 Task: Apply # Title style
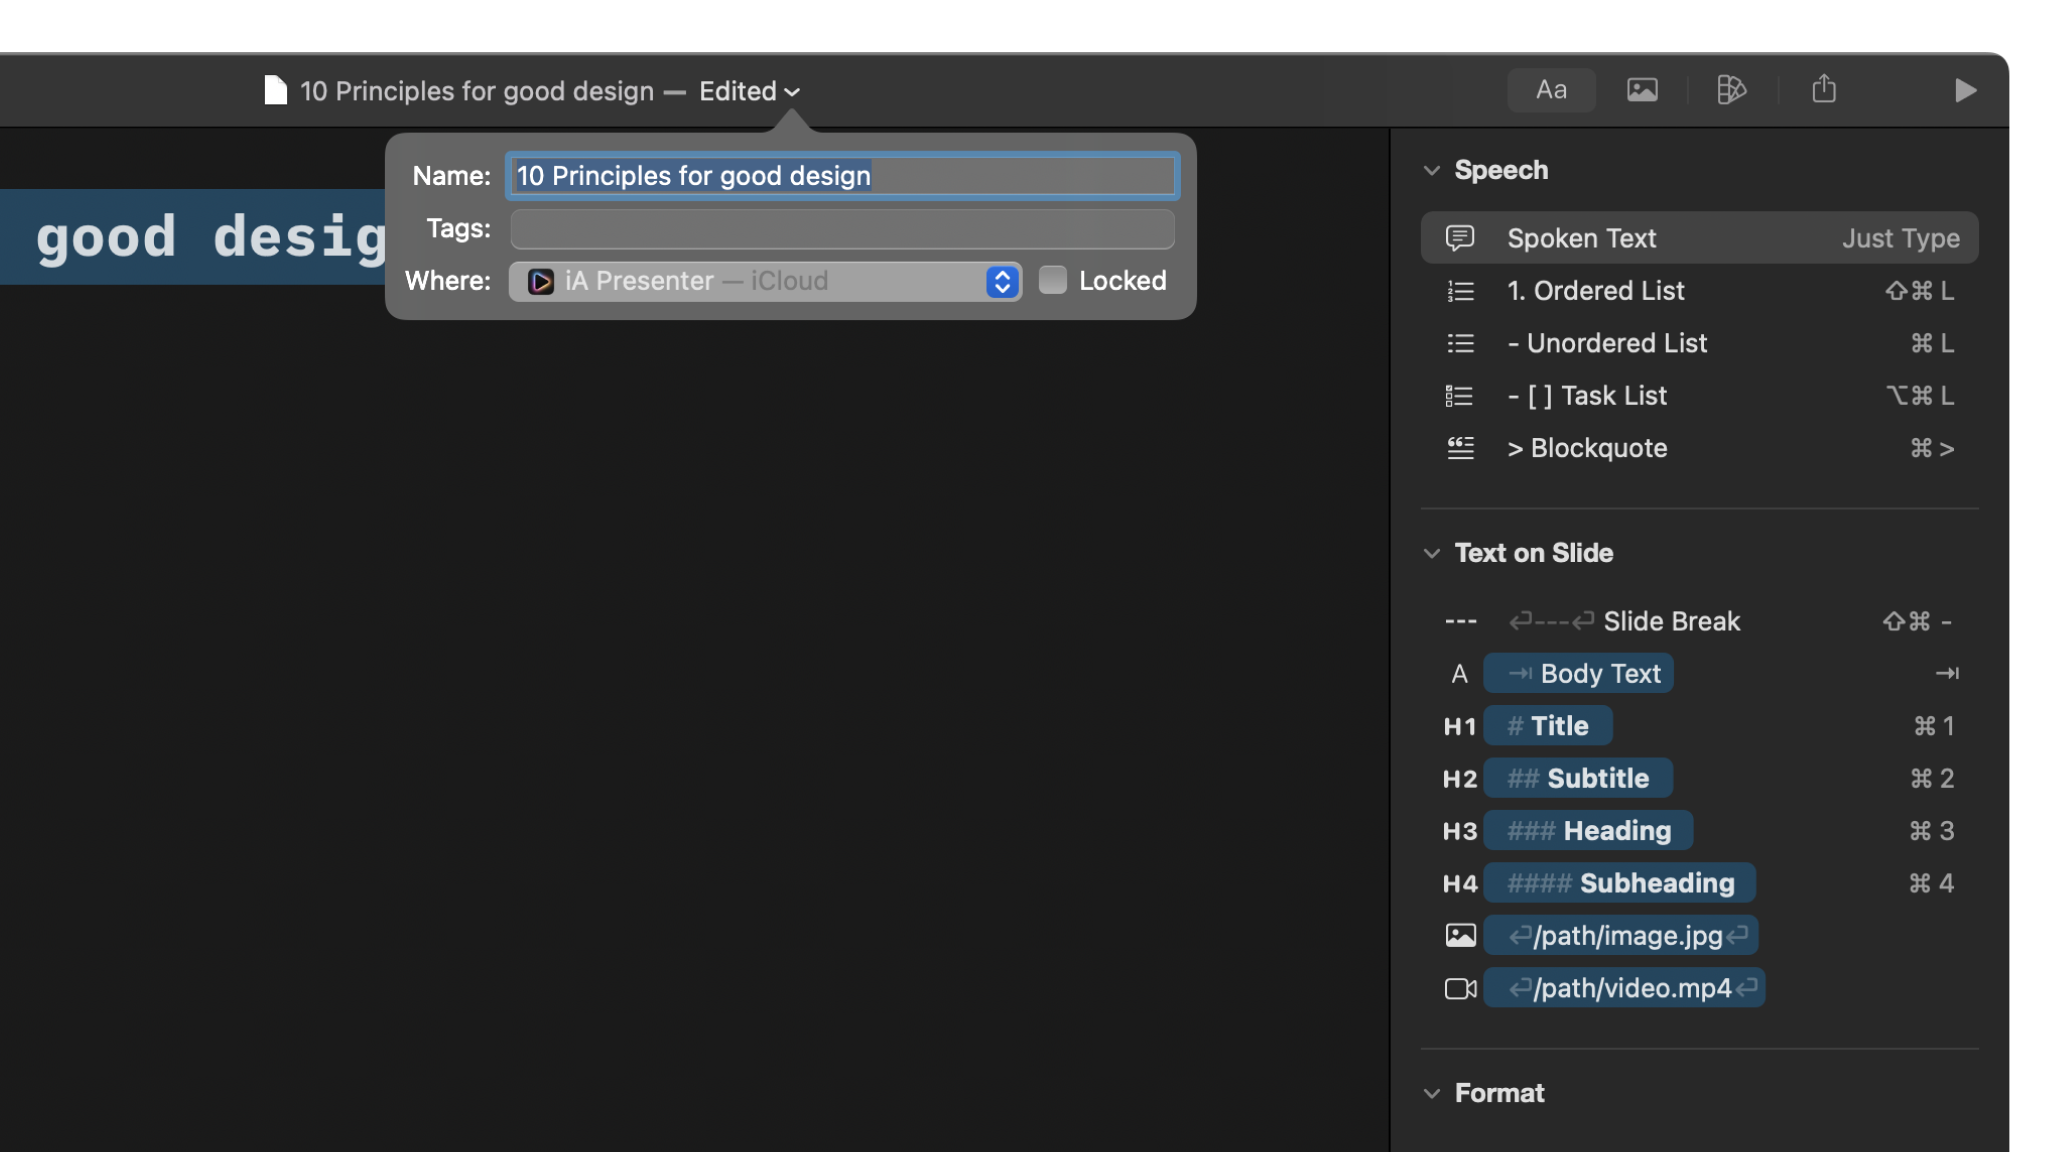1547,726
